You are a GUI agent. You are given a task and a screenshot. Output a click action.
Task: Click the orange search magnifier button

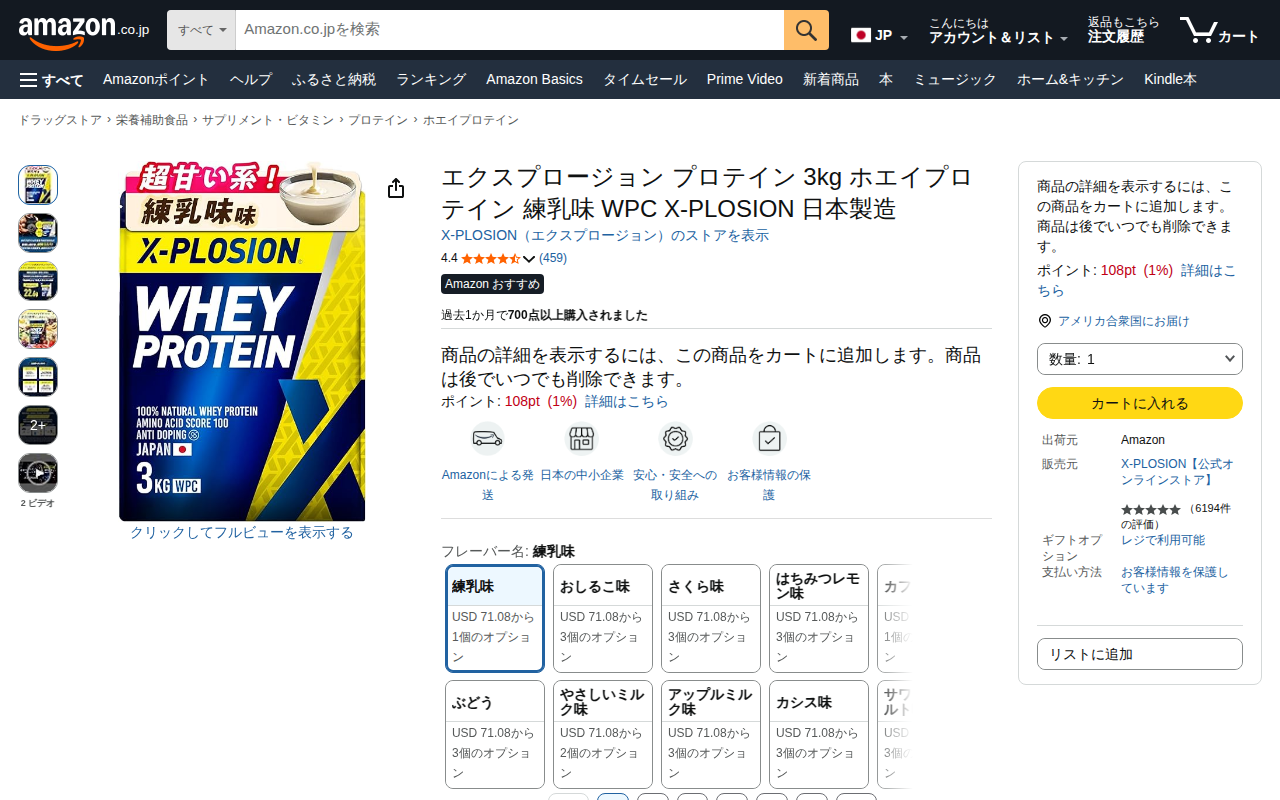[x=806, y=30]
